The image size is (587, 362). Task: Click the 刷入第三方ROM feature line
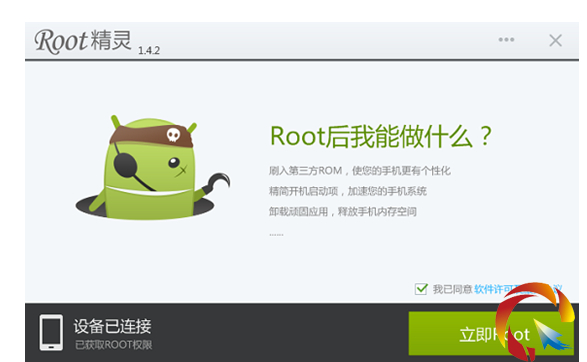[360, 171]
